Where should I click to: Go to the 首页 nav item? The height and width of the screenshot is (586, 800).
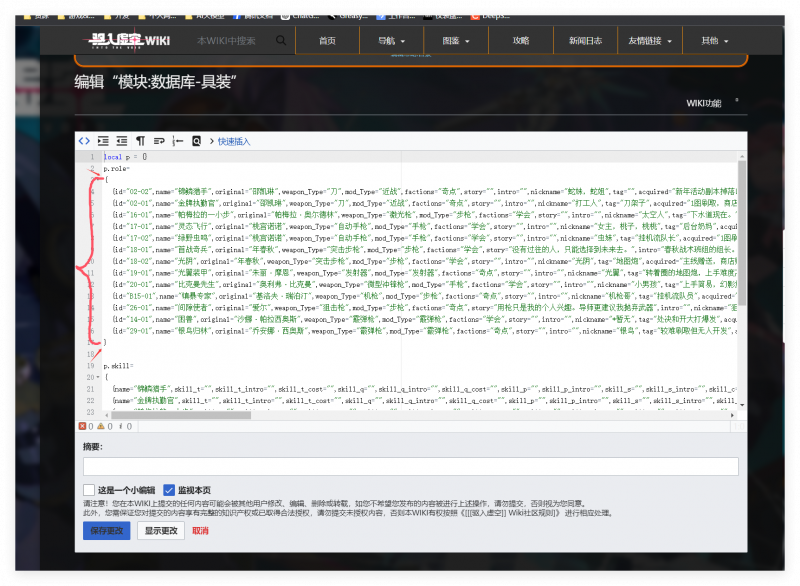327,41
